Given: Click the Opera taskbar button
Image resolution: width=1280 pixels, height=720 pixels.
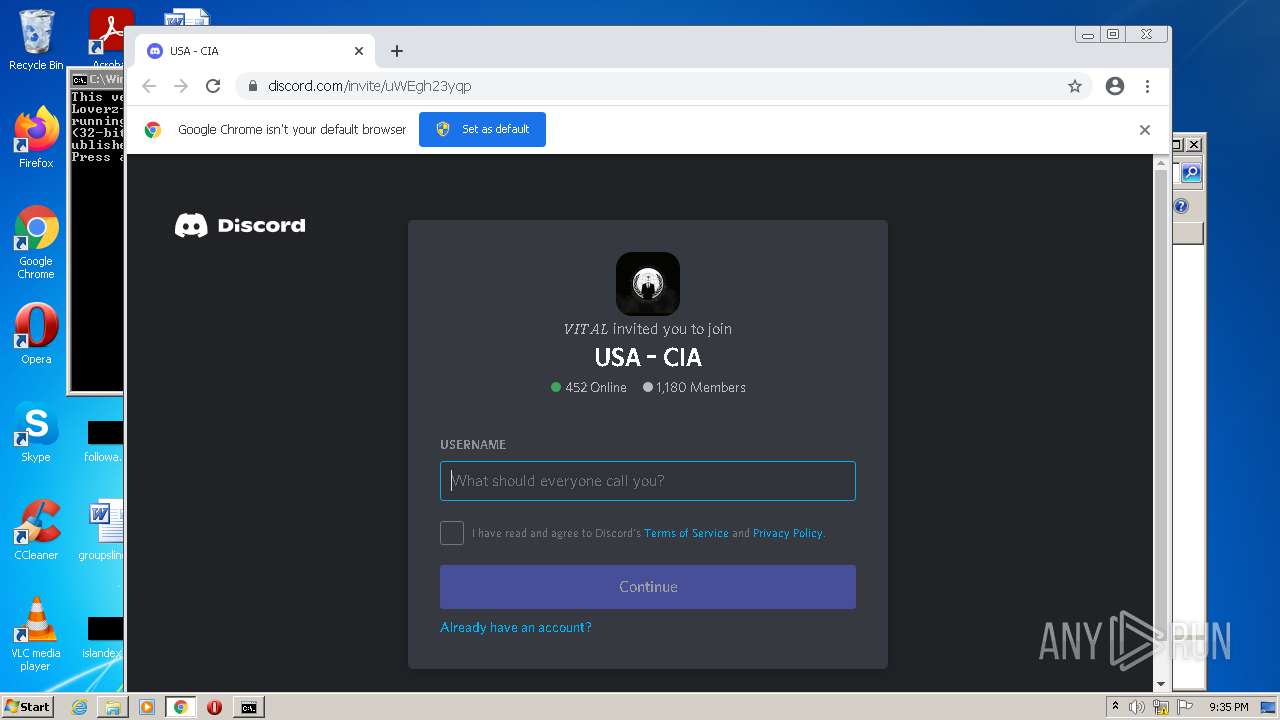Looking at the screenshot, I should click(214, 707).
